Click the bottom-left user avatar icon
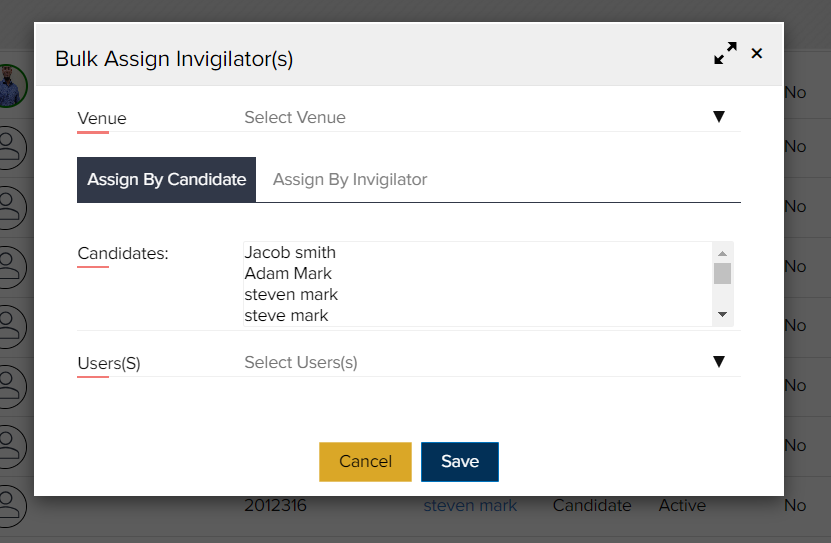831x543 pixels. click(x=11, y=505)
